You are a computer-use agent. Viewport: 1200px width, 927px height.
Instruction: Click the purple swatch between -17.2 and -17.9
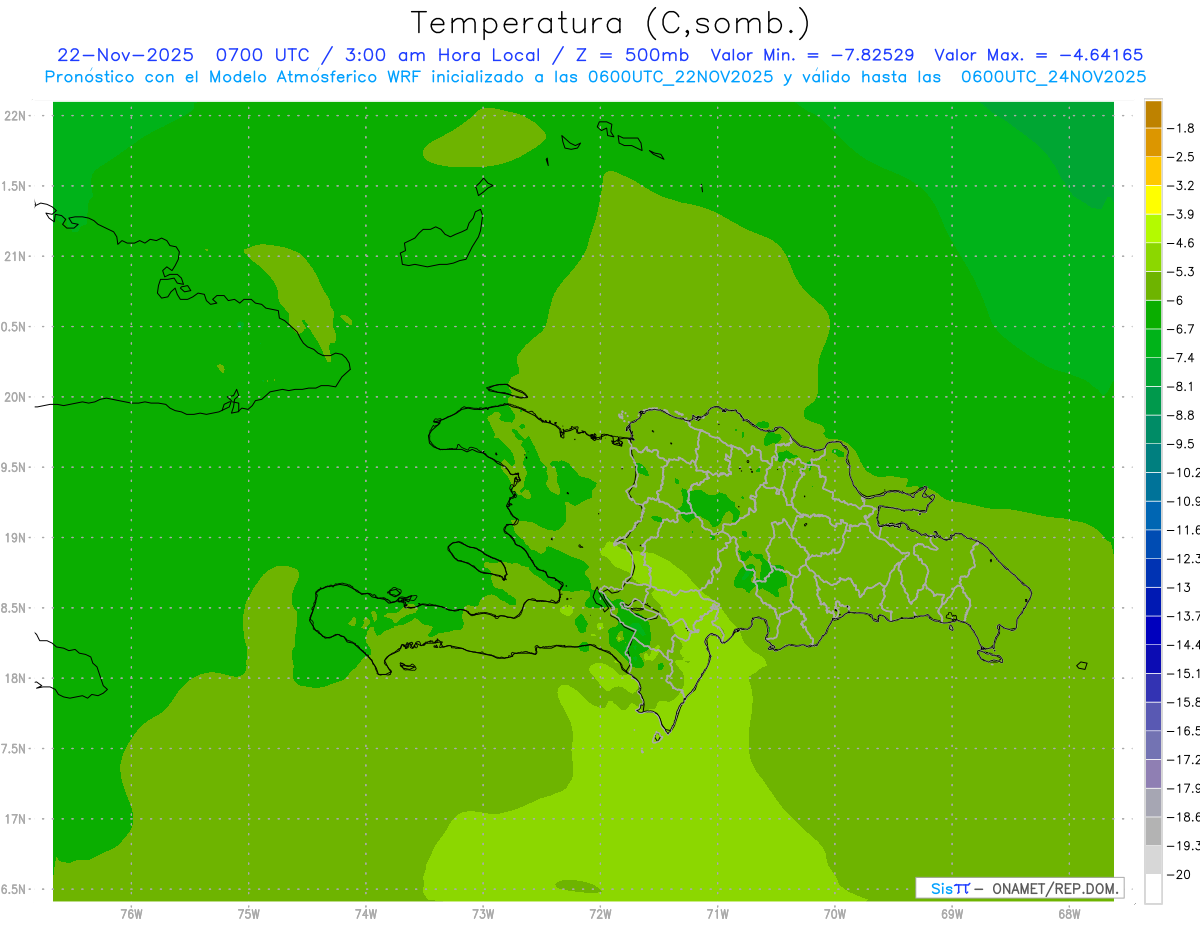[1154, 773]
